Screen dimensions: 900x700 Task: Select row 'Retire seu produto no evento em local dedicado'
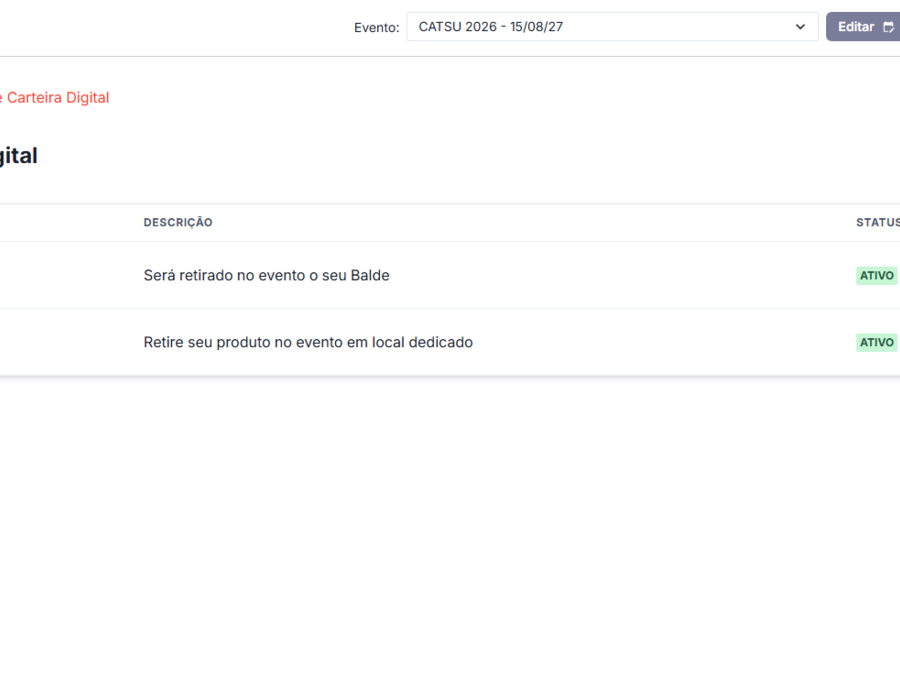(450, 343)
